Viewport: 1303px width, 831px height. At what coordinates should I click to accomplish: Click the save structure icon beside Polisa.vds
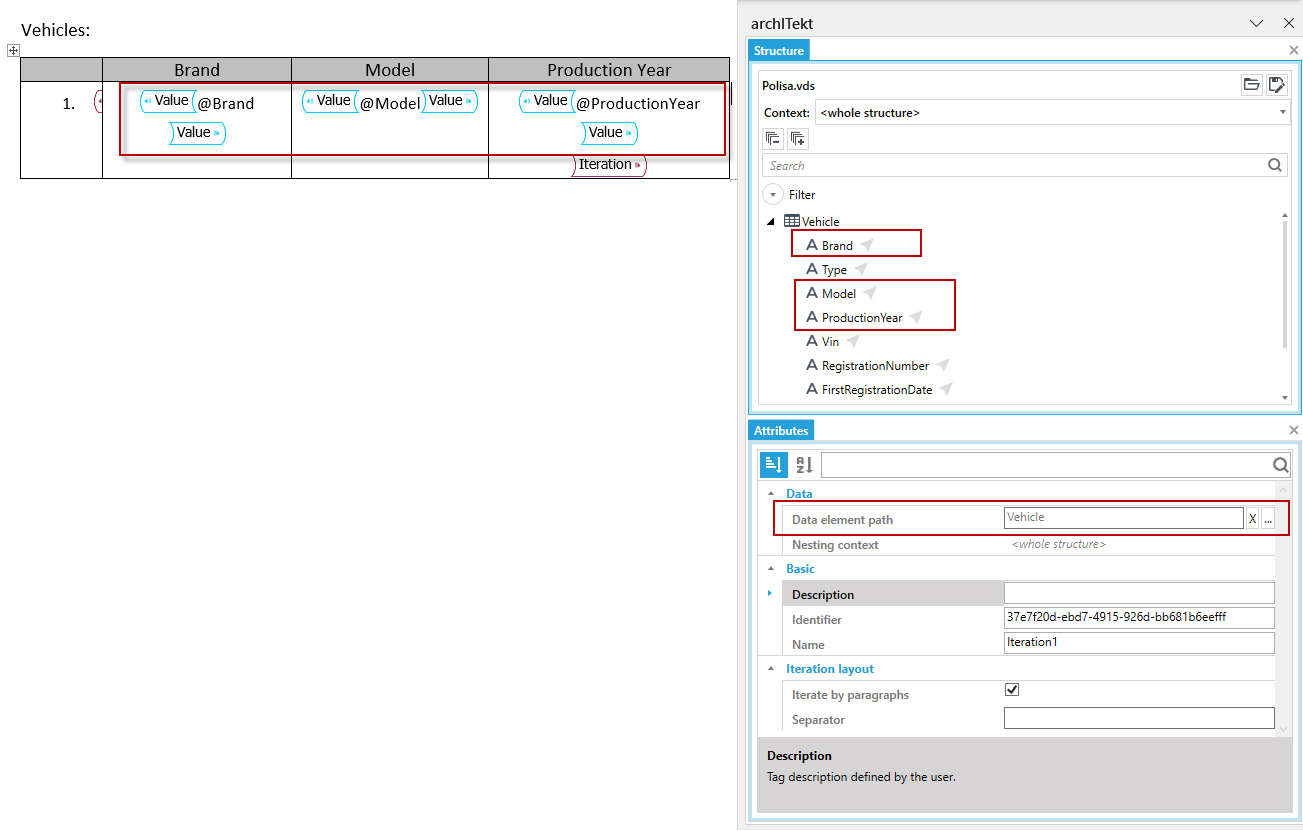(1276, 85)
